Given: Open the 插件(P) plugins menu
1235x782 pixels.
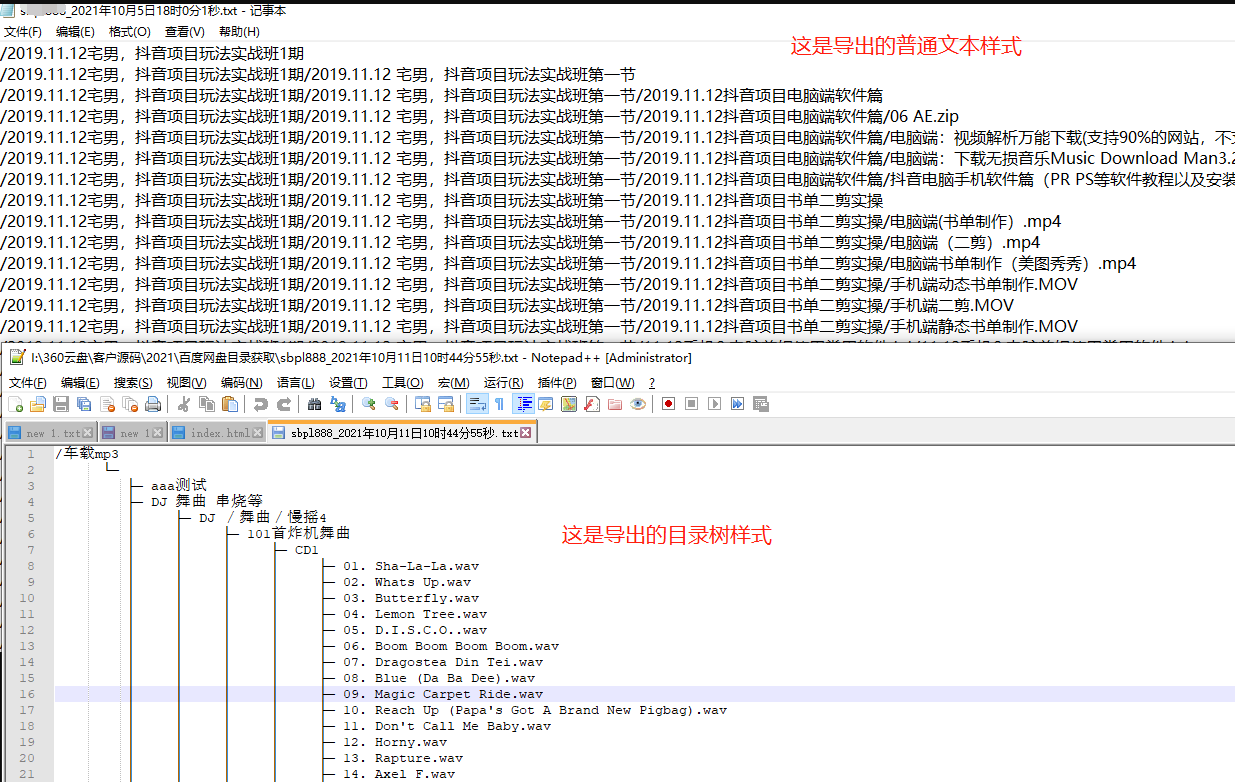Looking at the screenshot, I should coord(557,383).
